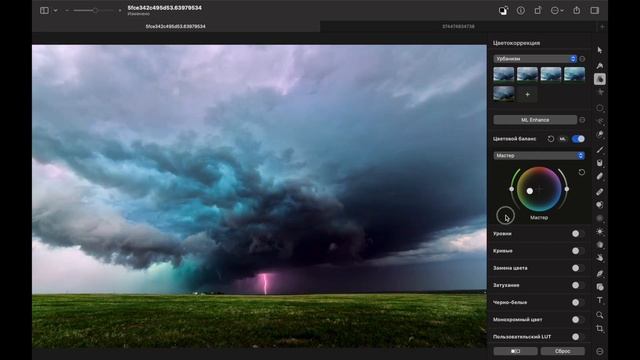Apply the preset thumbnail in second row
The height and width of the screenshot is (360, 640).
pyautogui.click(x=504, y=94)
